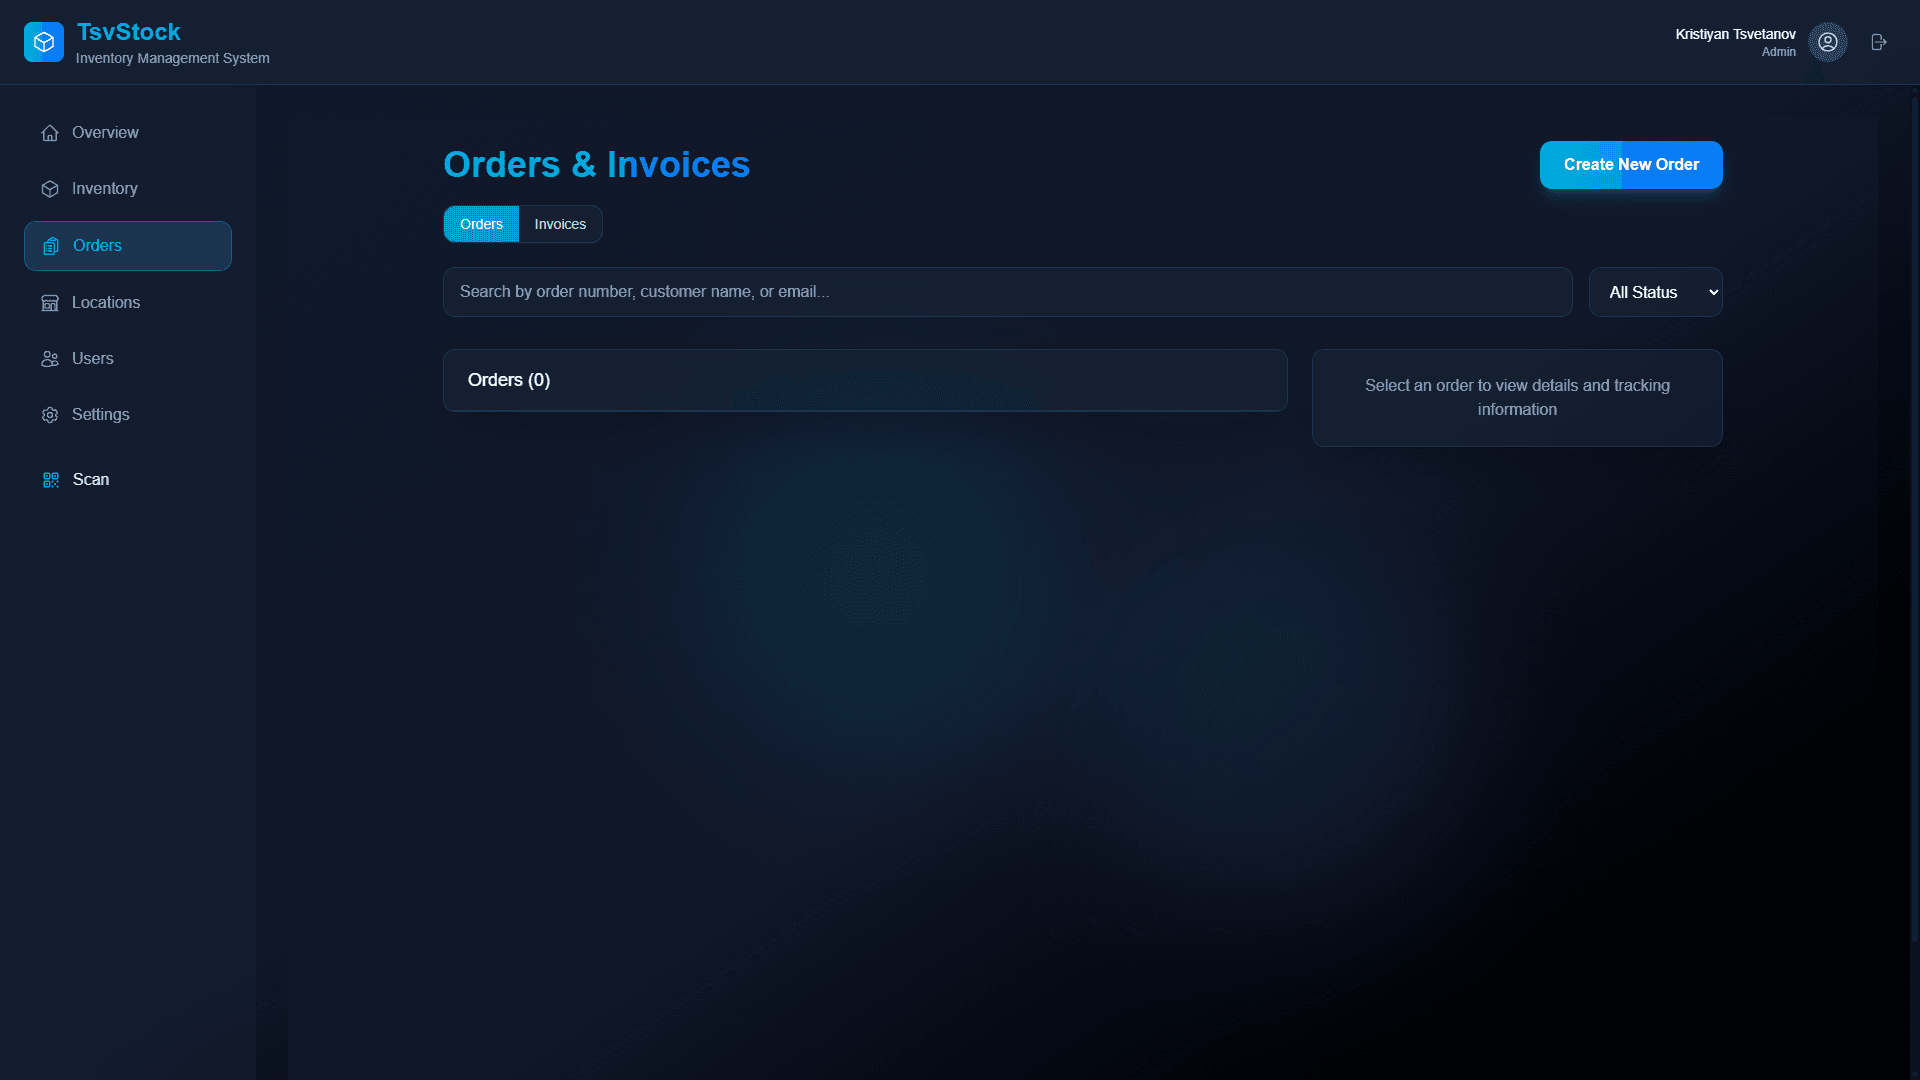Viewport: 1920px width, 1080px height.
Task: Click the Settings gear icon
Action: pos(50,415)
